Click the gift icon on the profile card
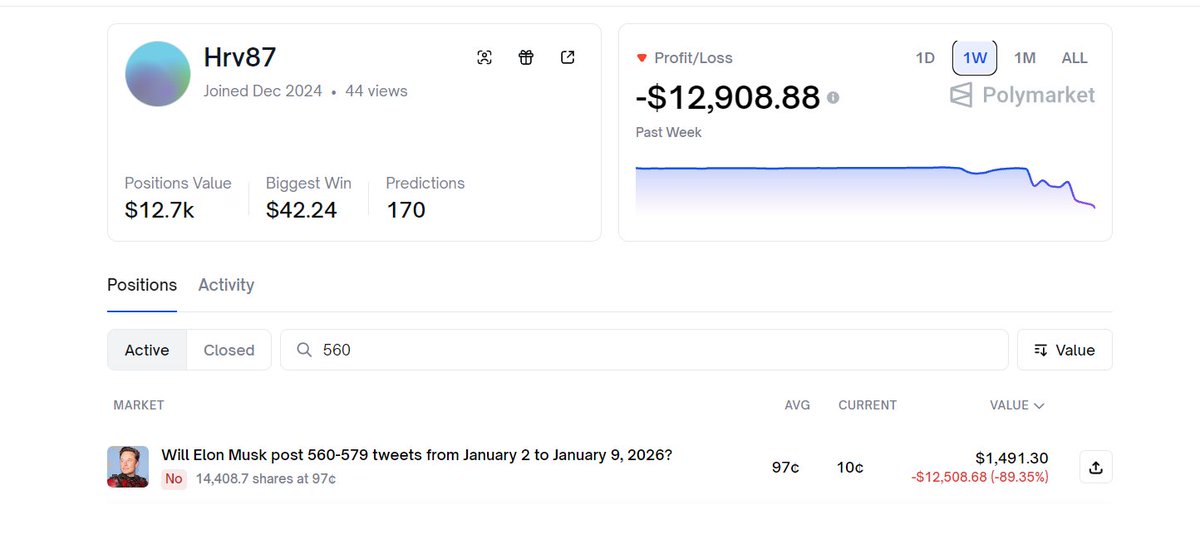This screenshot has width=1200, height=549. tap(526, 57)
